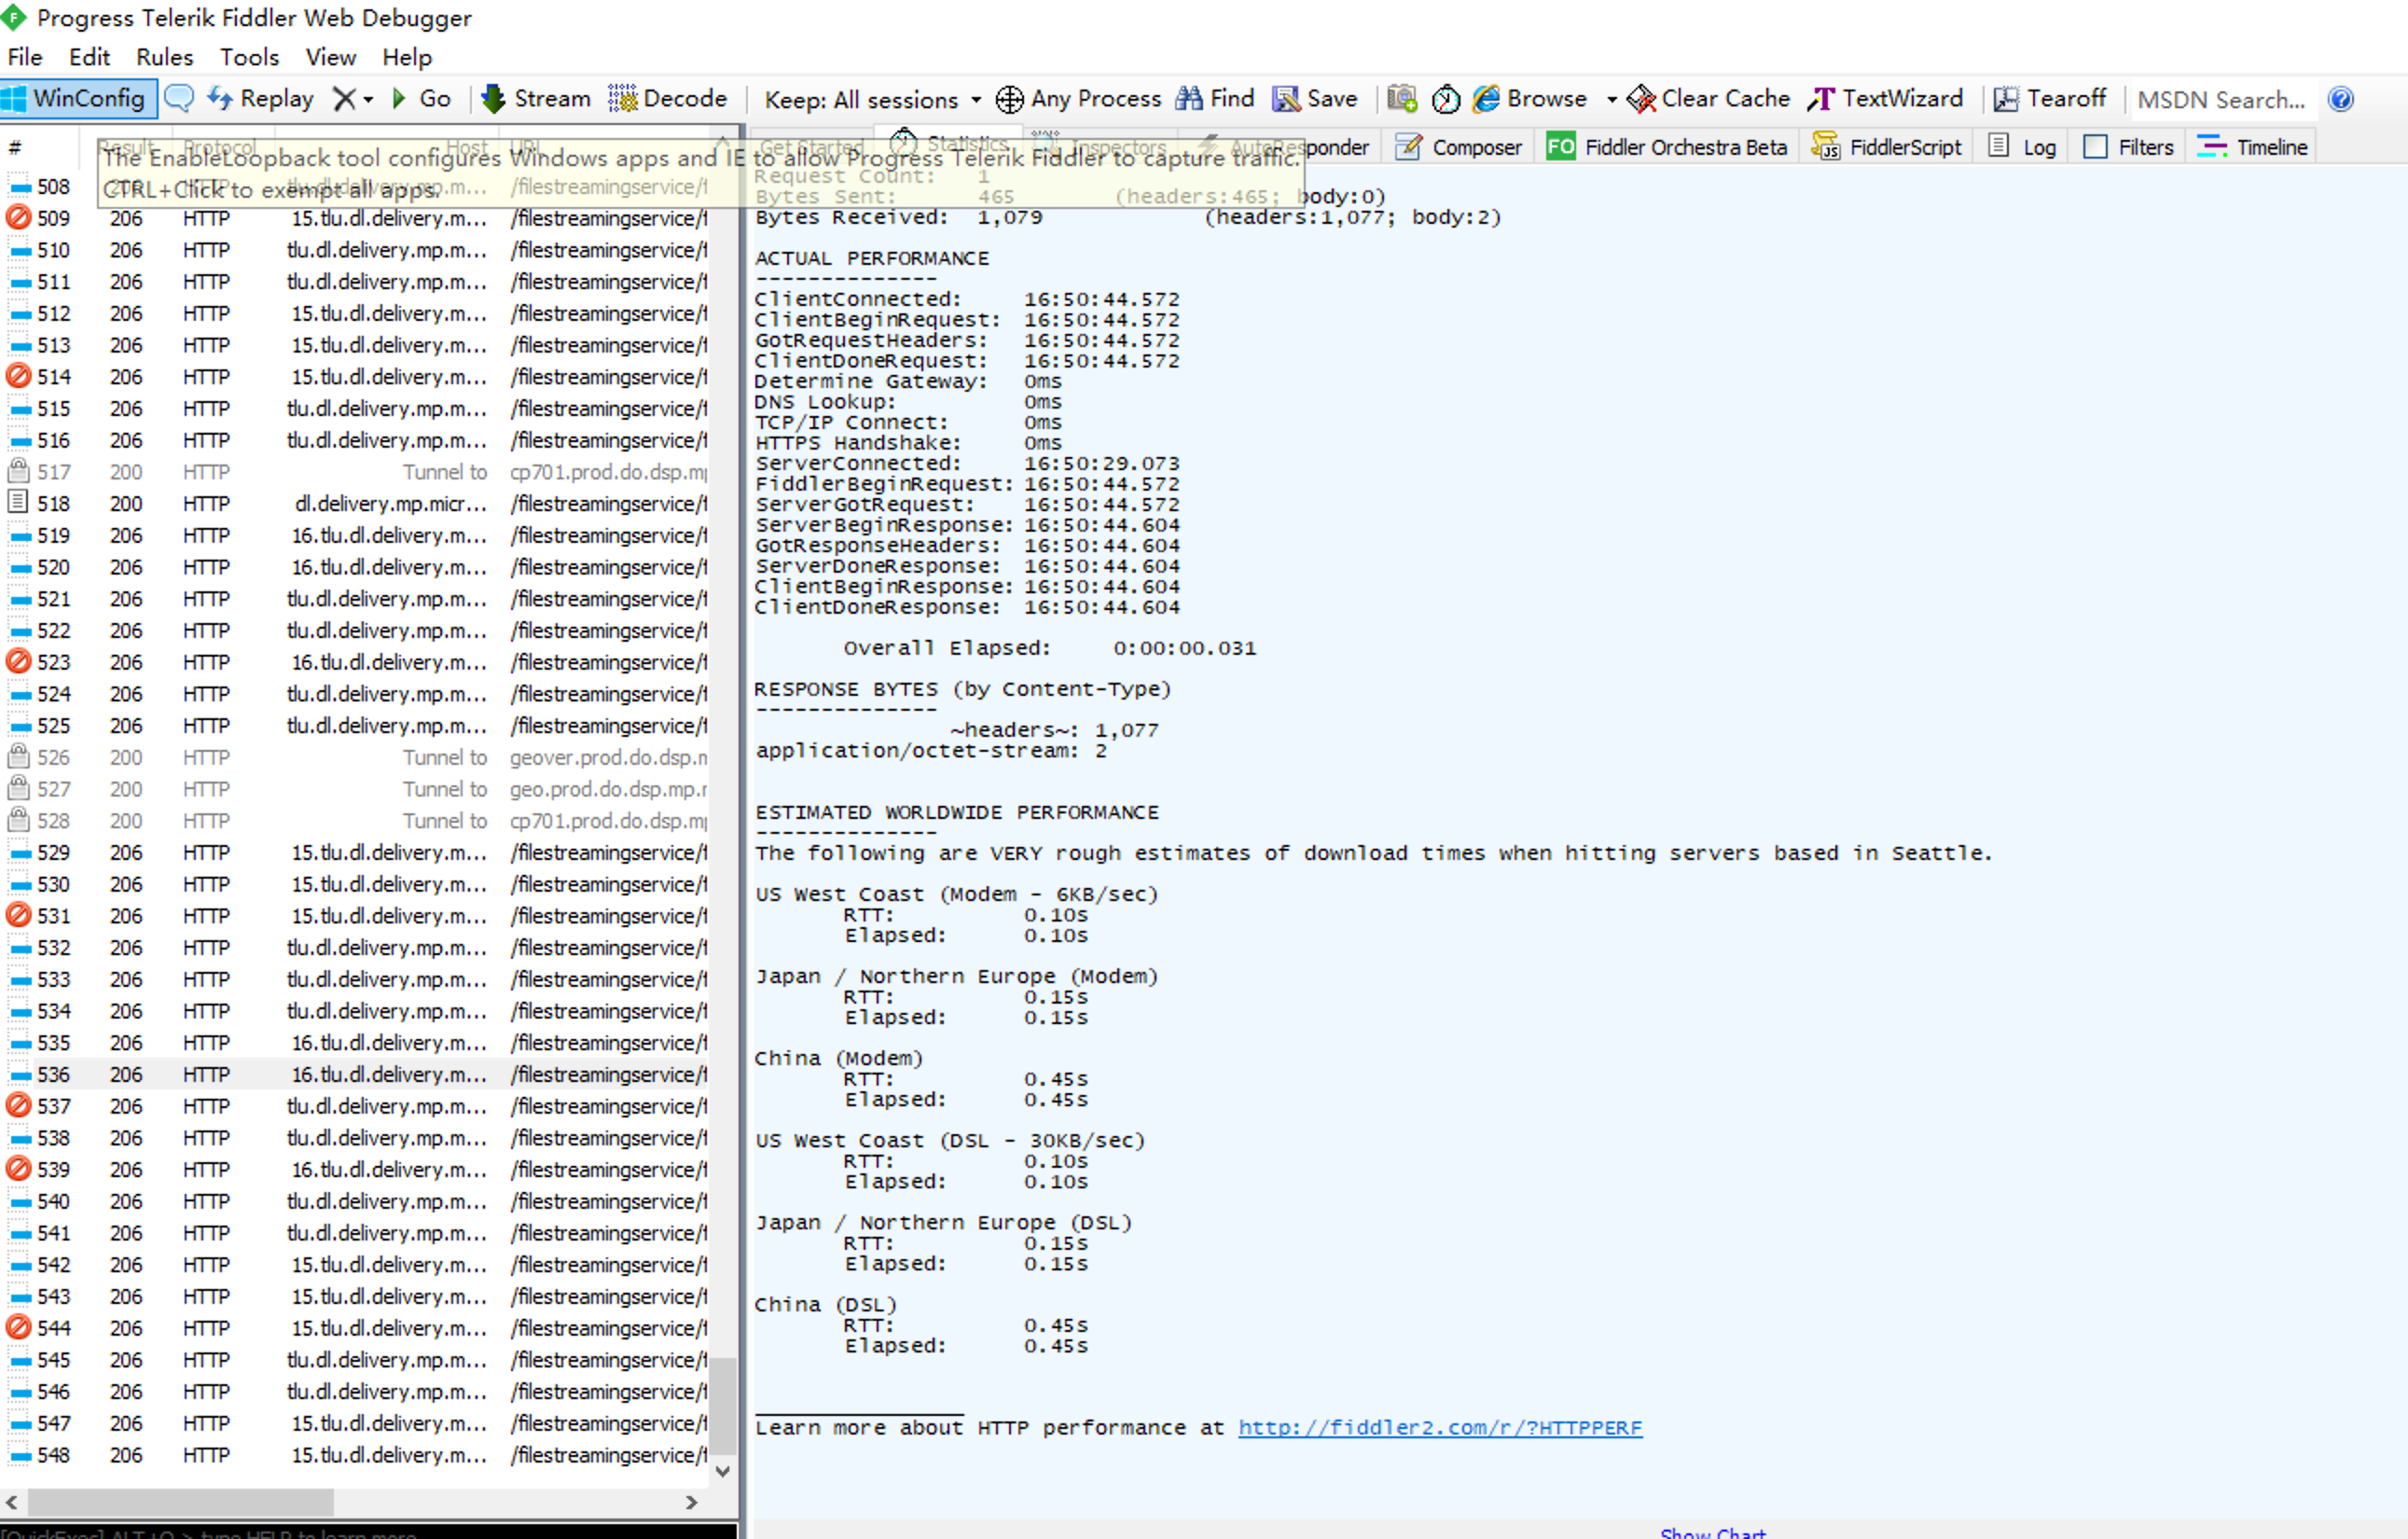Image resolution: width=2408 pixels, height=1539 pixels.
Task: Select session number 510
Action: 54,250
